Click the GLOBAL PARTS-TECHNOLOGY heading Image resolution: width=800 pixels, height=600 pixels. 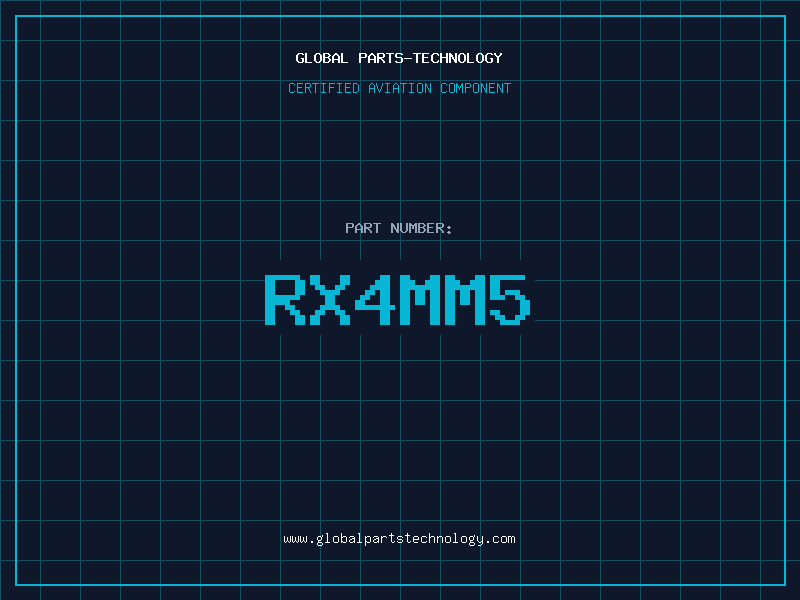[x=399, y=58]
